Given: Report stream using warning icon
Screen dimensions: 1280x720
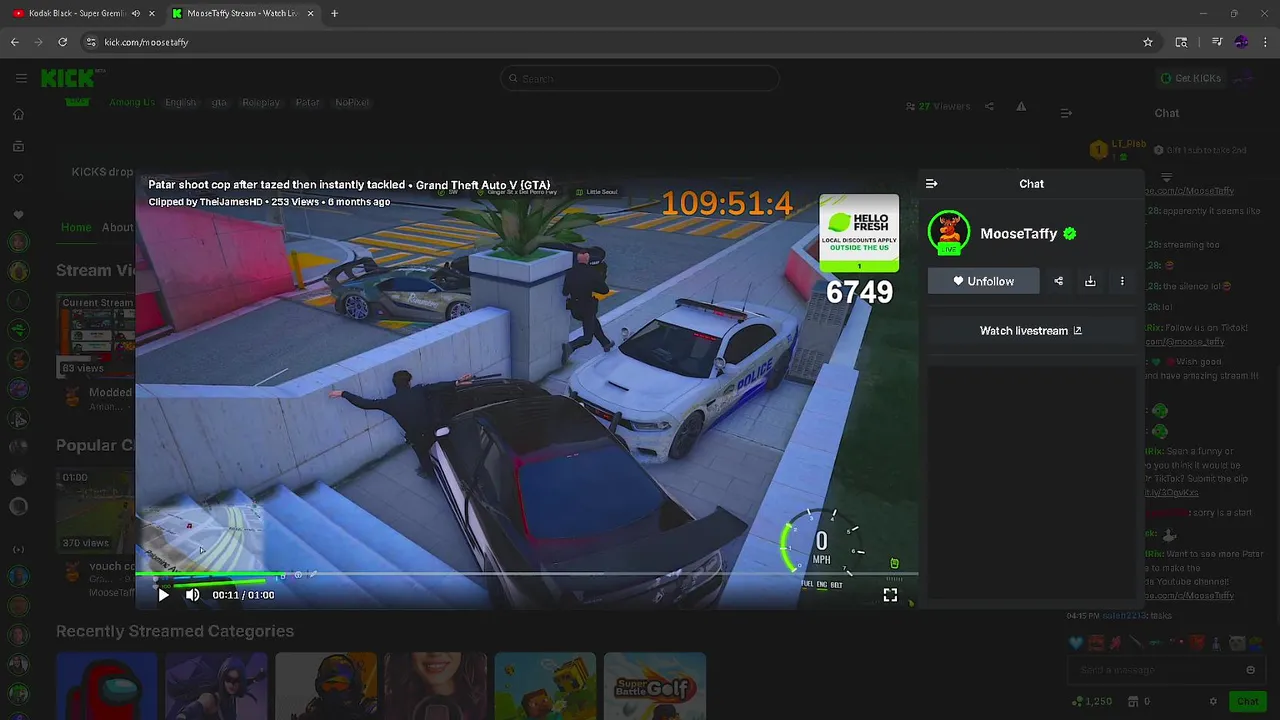Looking at the screenshot, I should tap(1021, 106).
